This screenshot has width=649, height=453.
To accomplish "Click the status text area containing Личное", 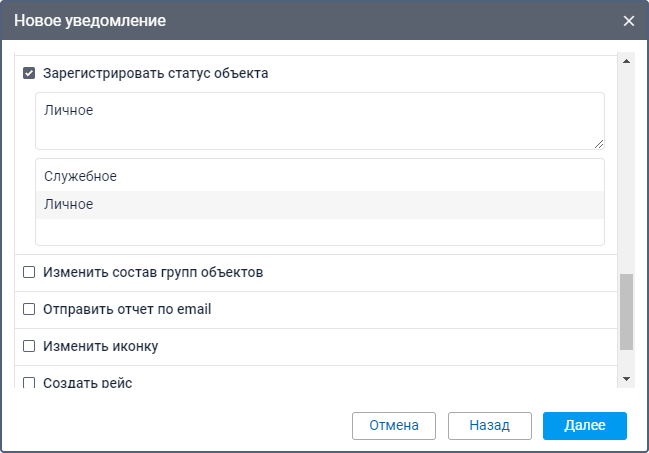I will 319,120.
